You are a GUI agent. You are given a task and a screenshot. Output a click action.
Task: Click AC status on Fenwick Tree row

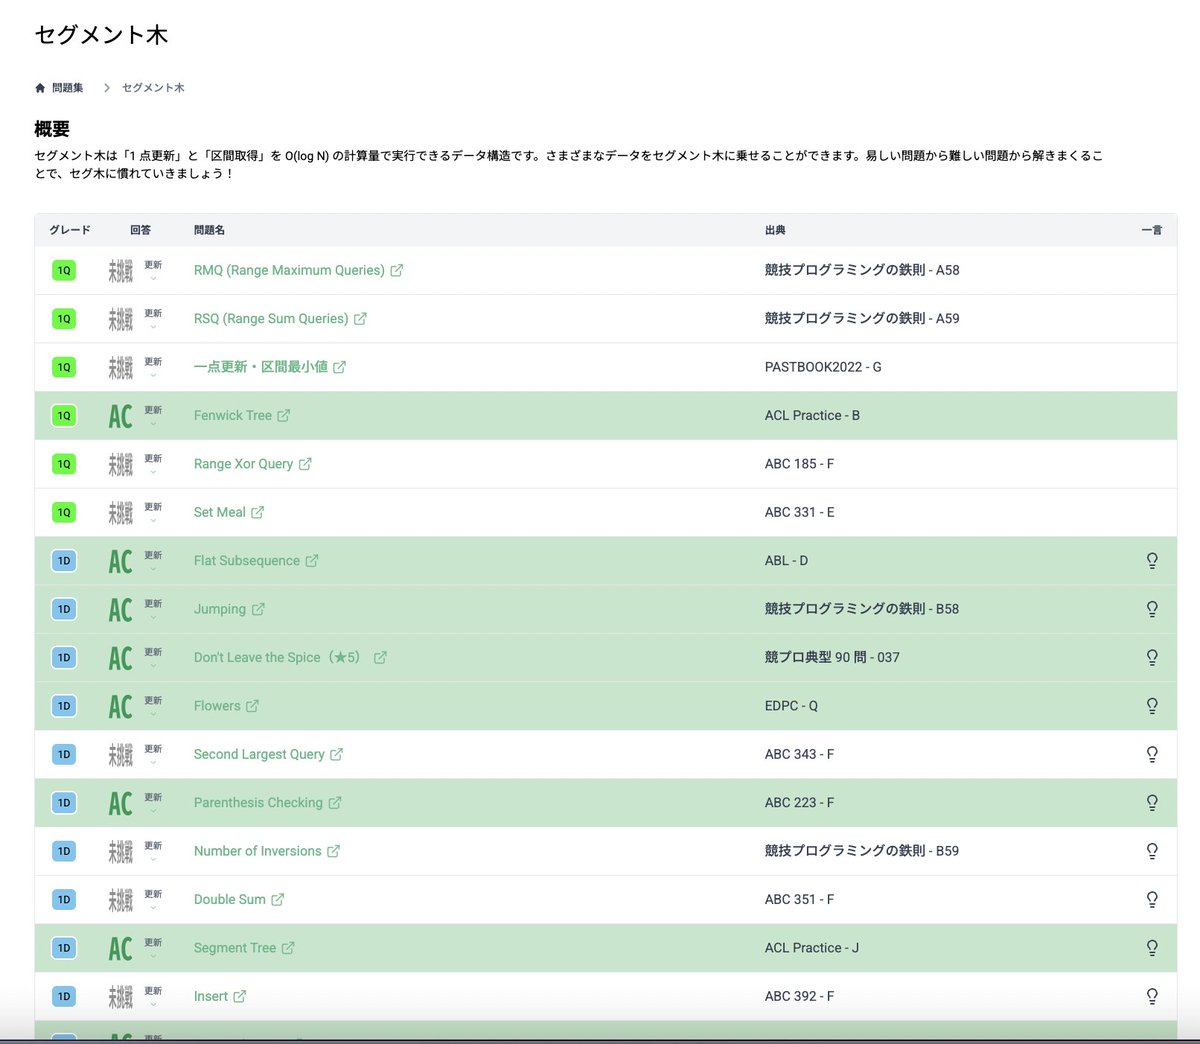(120, 416)
